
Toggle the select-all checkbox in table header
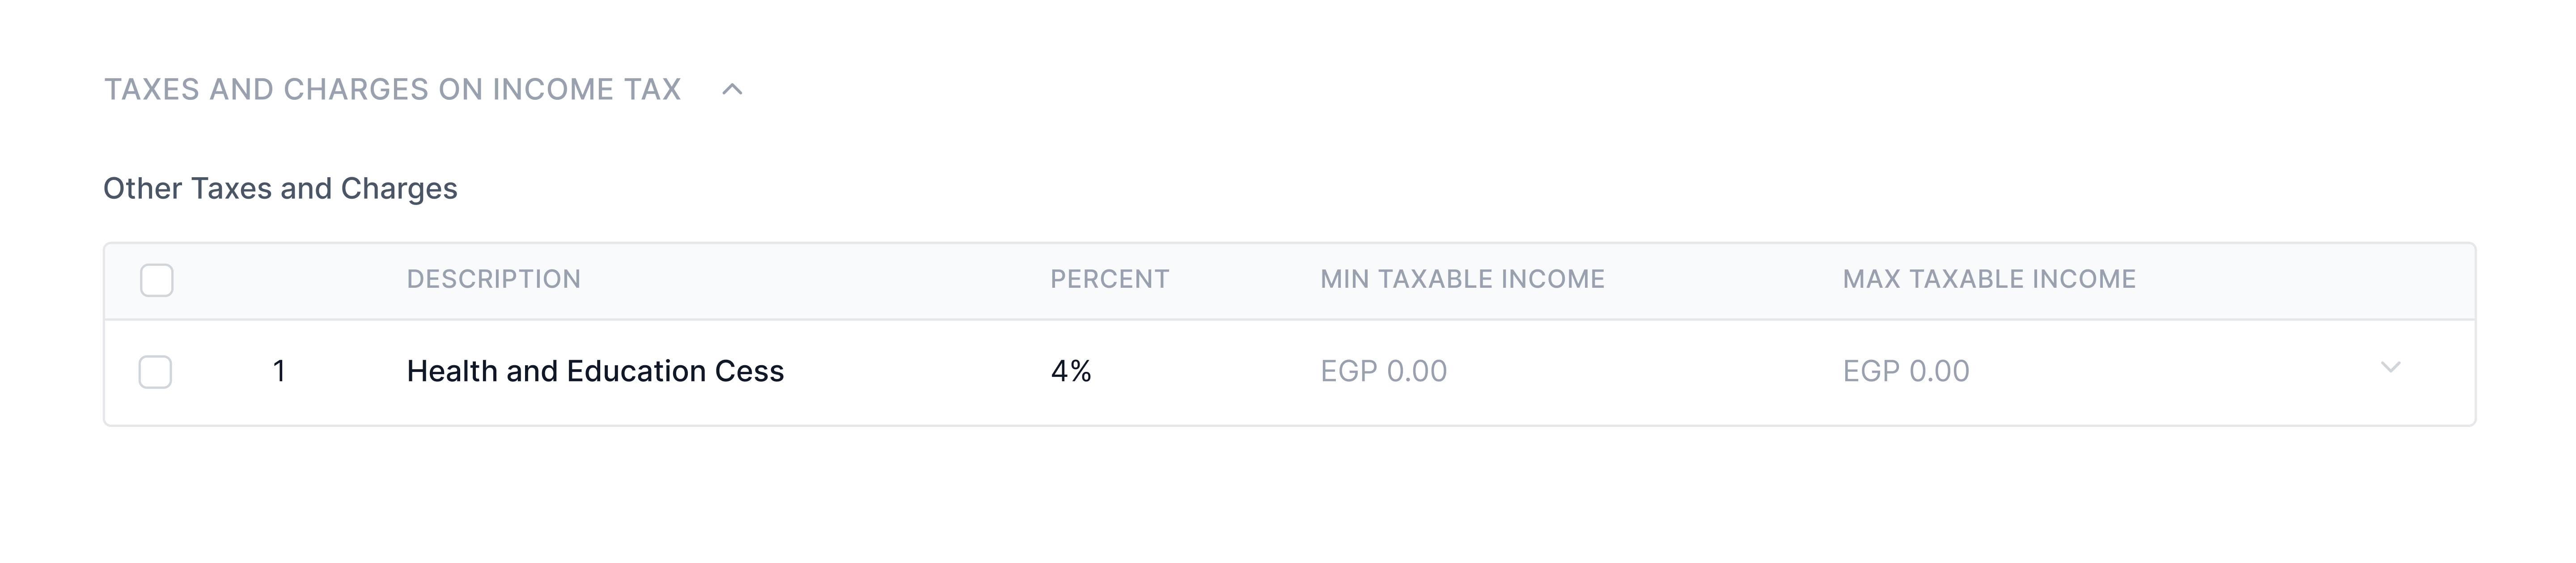point(157,280)
